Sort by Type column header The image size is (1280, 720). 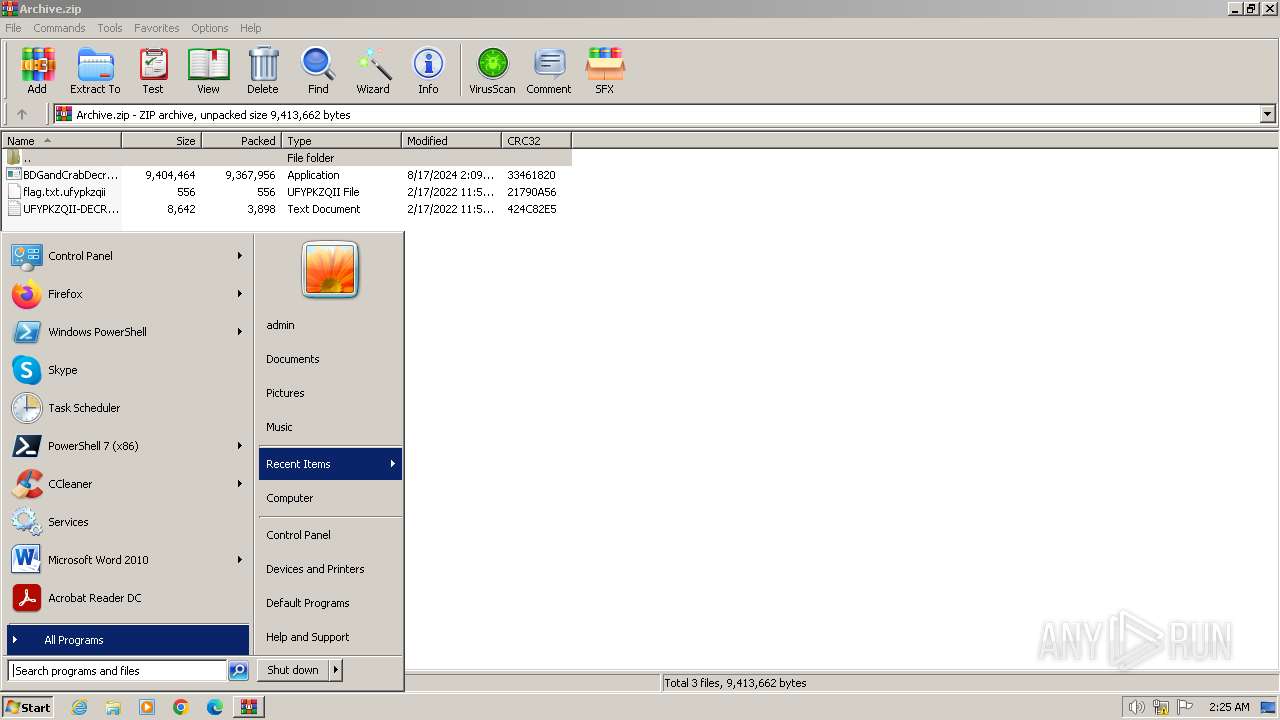tap(341, 141)
